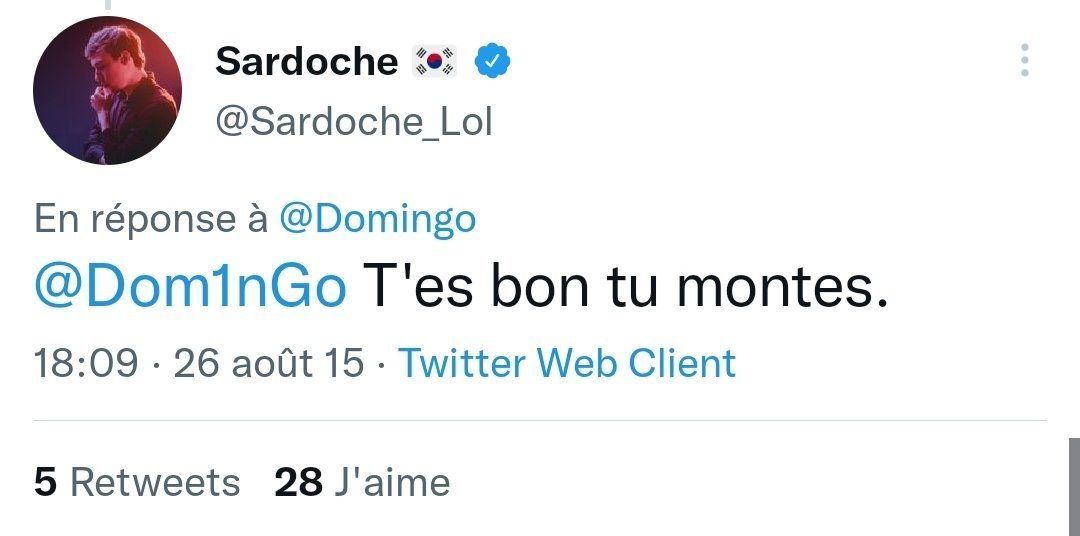
Task: Click the South Korean flag emoji
Action: pyautogui.click(x=435, y=62)
